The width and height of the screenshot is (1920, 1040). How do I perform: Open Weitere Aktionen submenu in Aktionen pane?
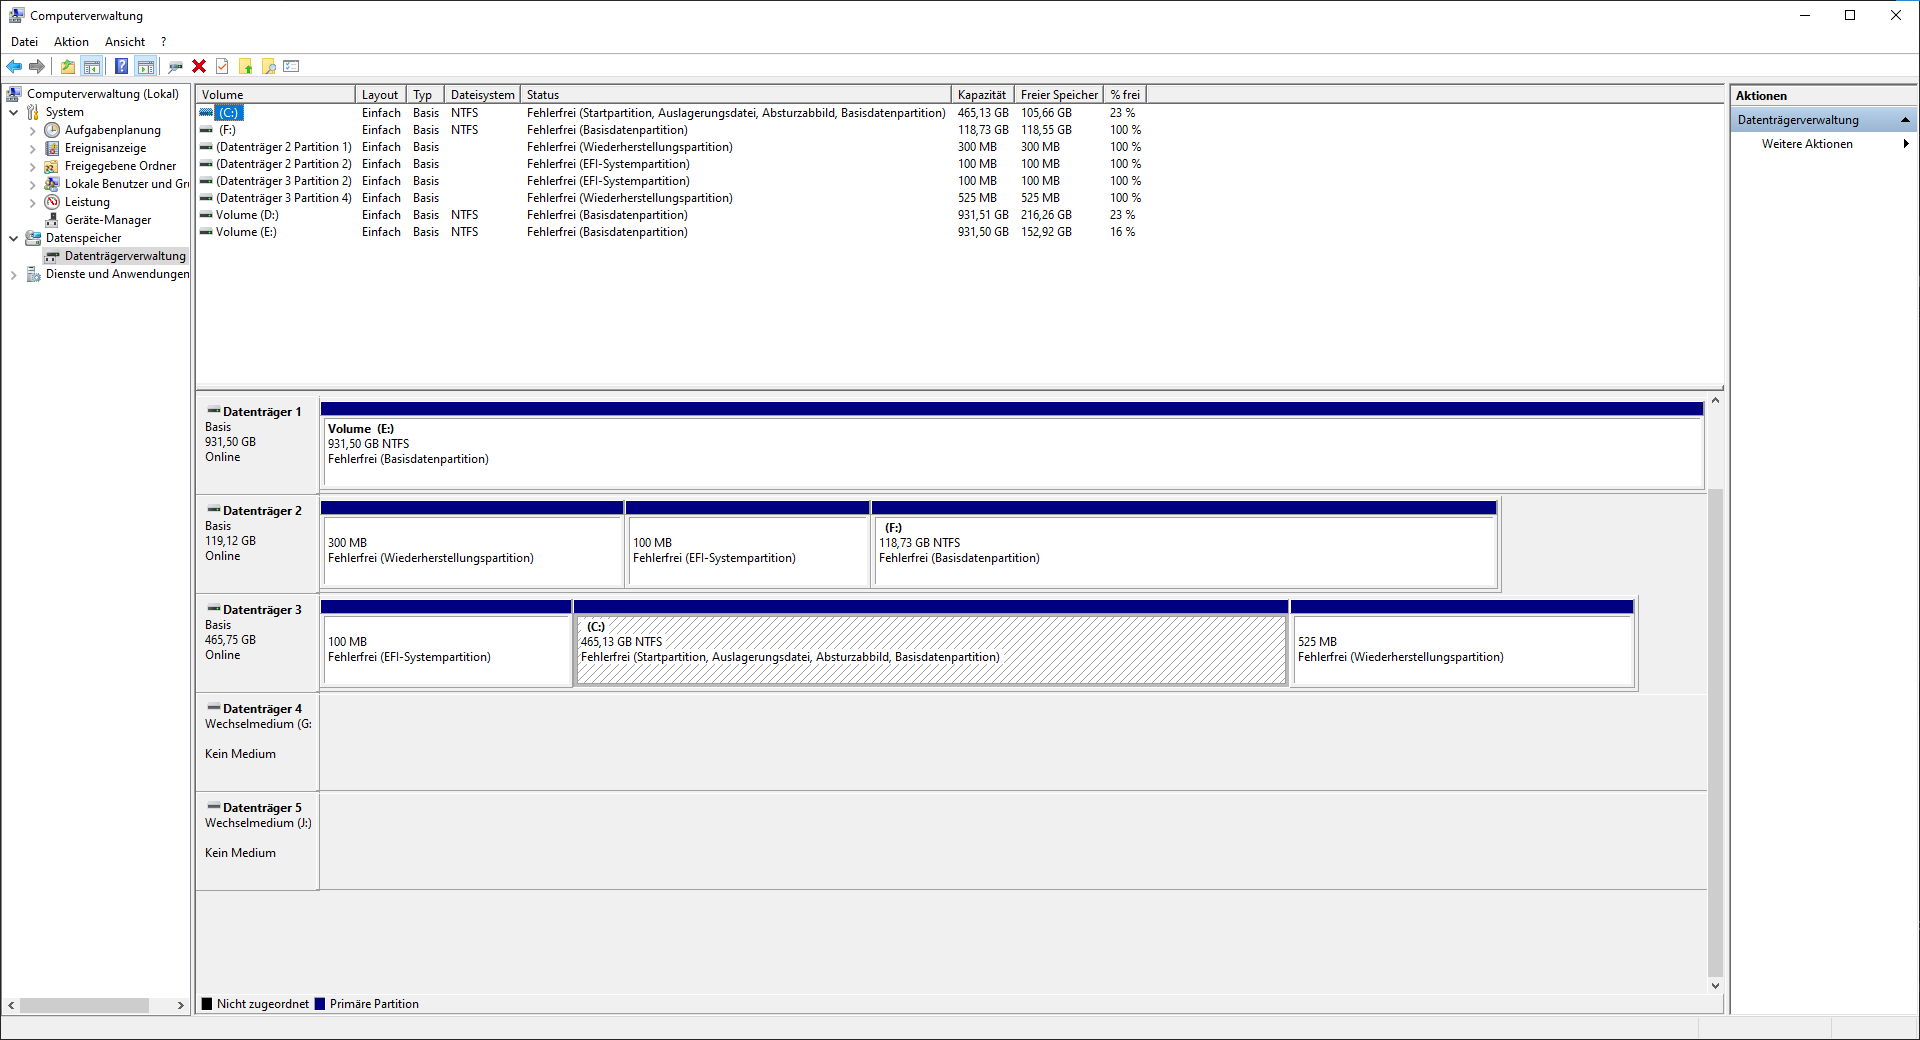coord(1824,144)
